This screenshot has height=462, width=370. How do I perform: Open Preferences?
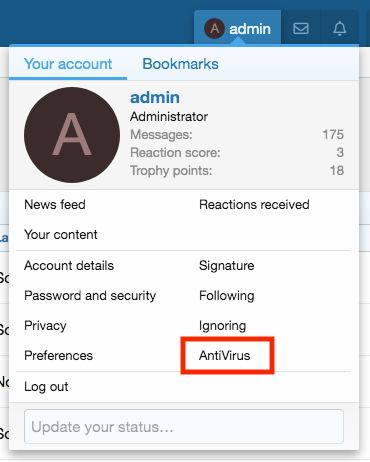58,356
